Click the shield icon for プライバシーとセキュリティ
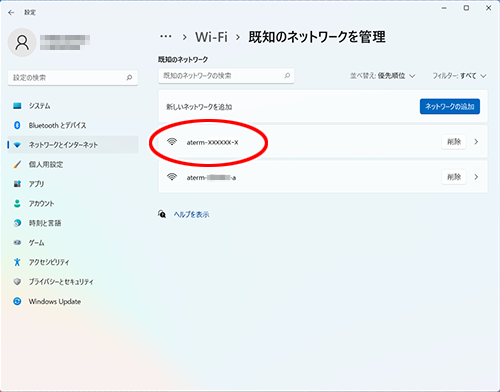This screenshot has width=500, height=392. (17, 282)
